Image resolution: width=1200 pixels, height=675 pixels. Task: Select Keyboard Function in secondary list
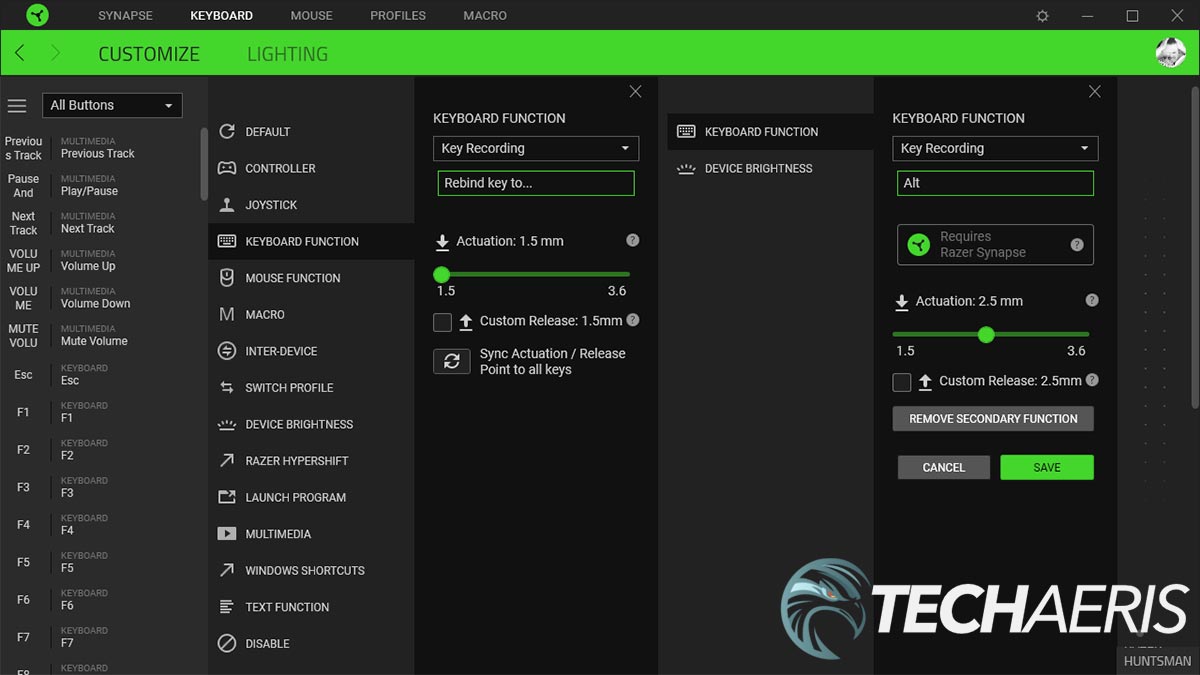(x=770, y=131)
